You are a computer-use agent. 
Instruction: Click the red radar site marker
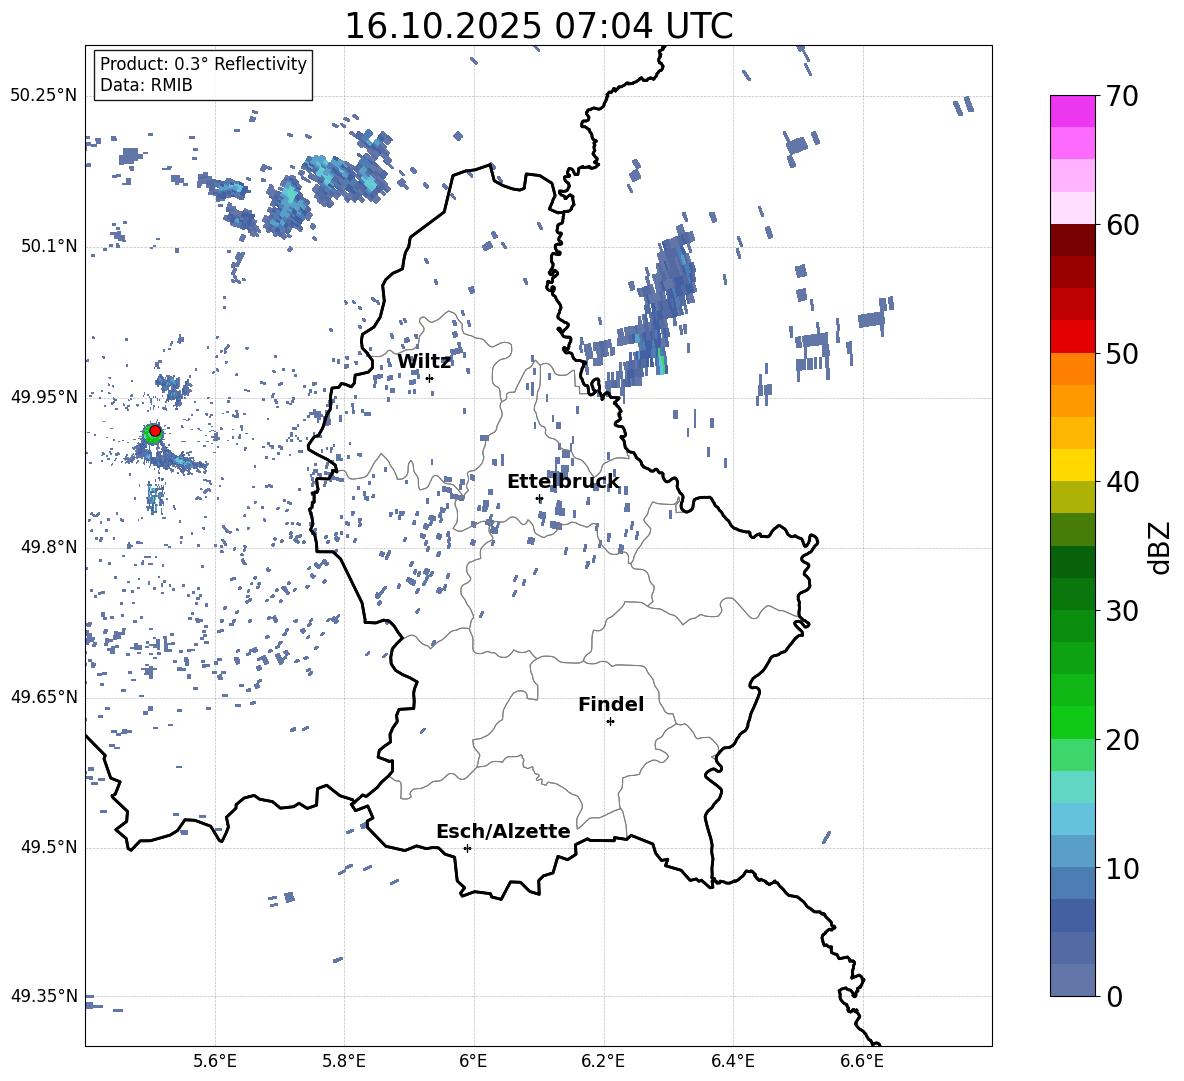tap(155, 431)
